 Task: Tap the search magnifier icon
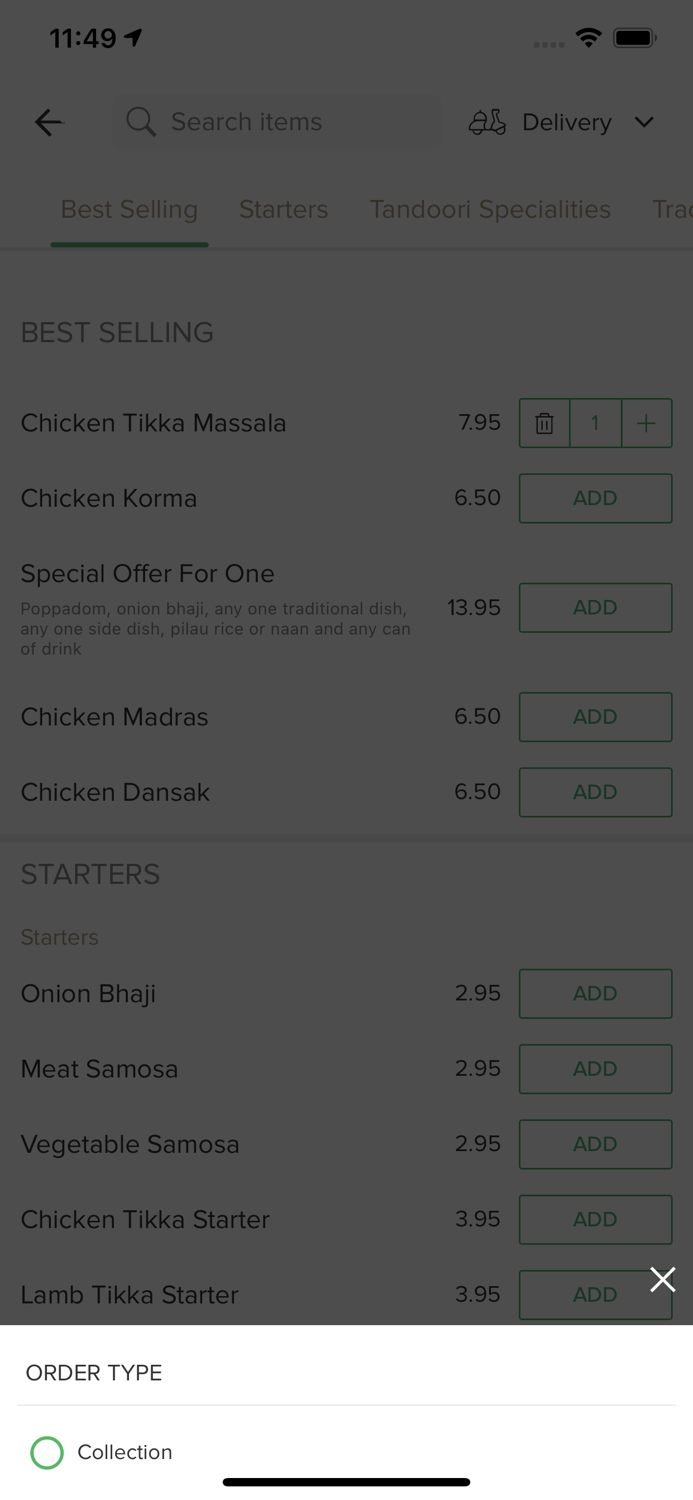(x=140, y=122)
